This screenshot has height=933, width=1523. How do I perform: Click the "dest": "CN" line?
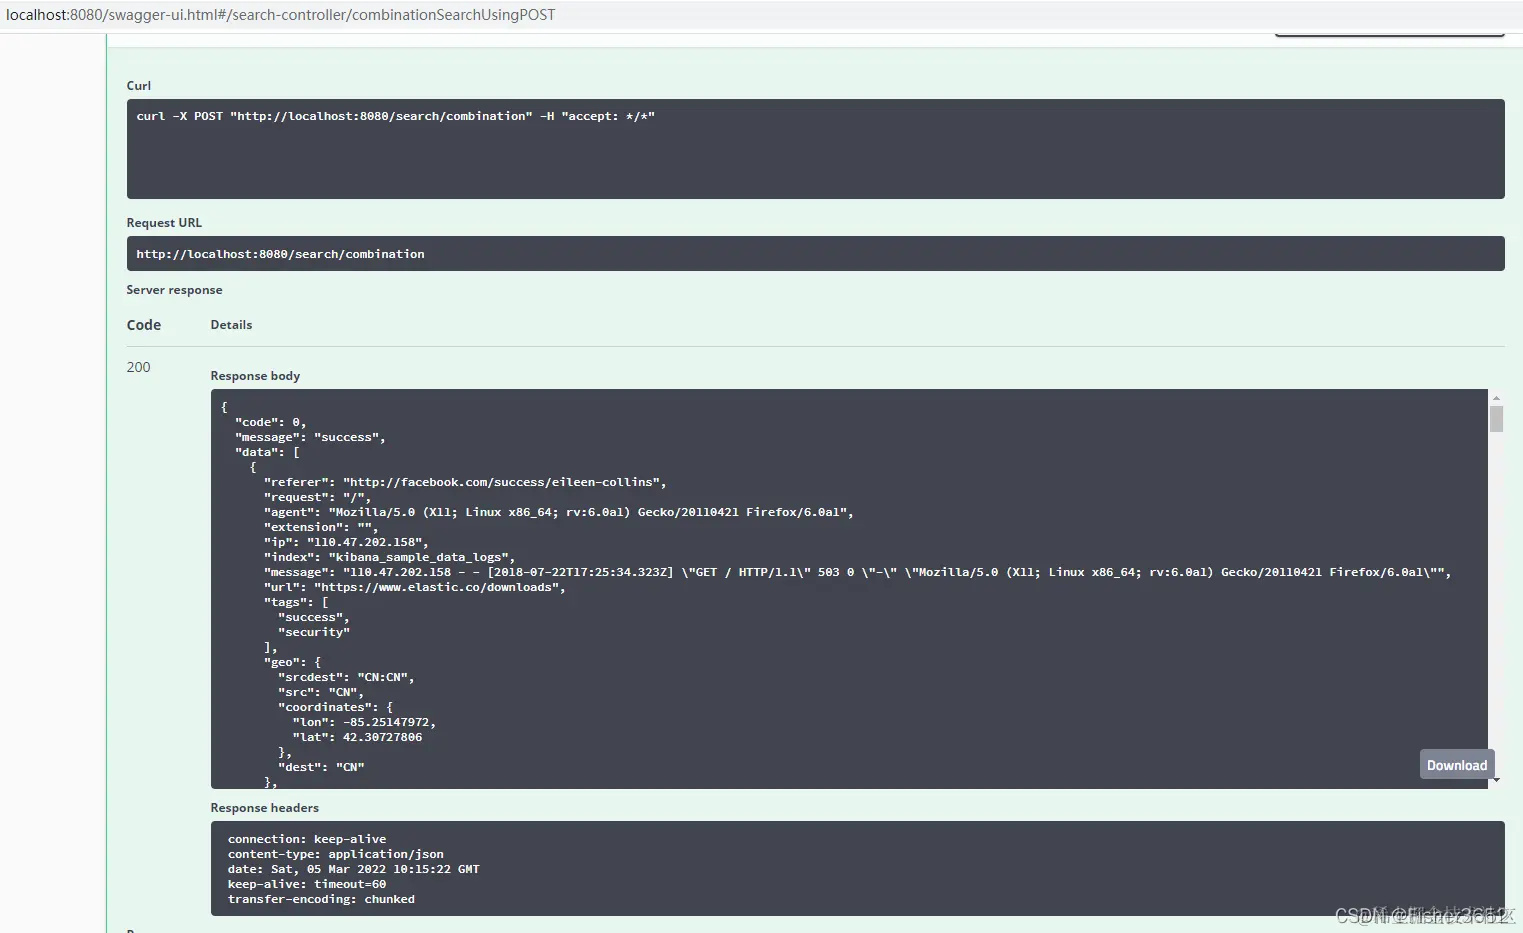pyautogui.click(x=321, y=767)
